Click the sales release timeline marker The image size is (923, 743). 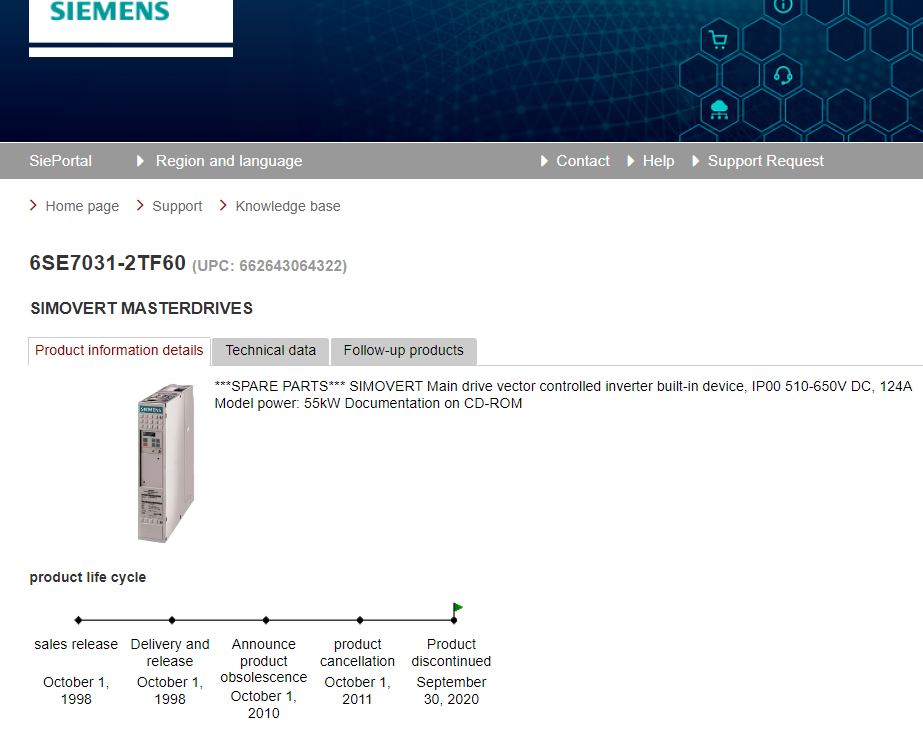click(78, 620)
